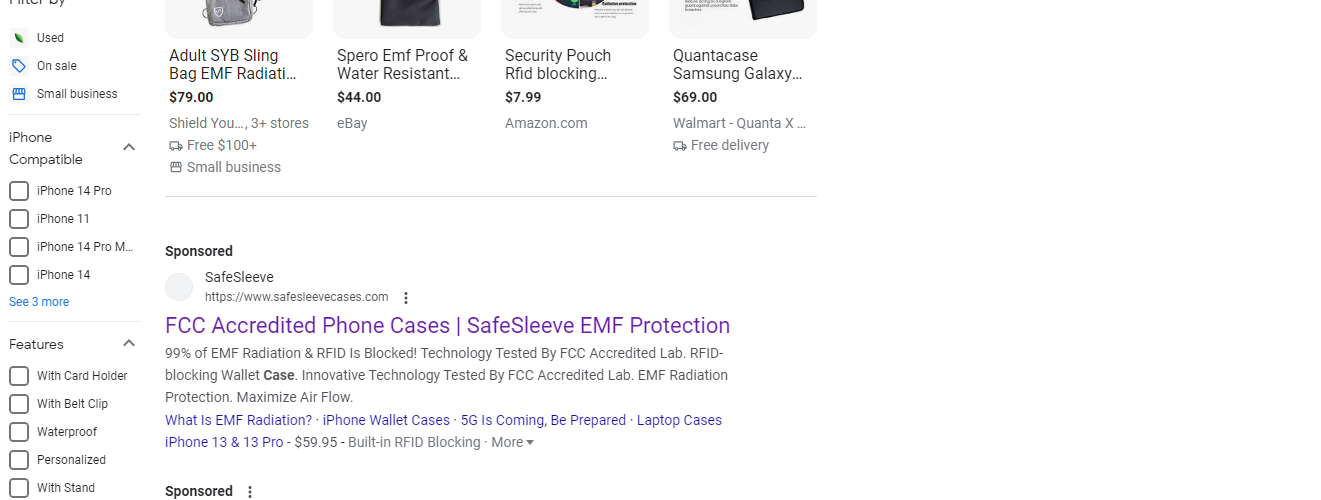This screenshot has height=500, width=1321.
Task: Collapse the Features filter section
Action: click(129, 344)
